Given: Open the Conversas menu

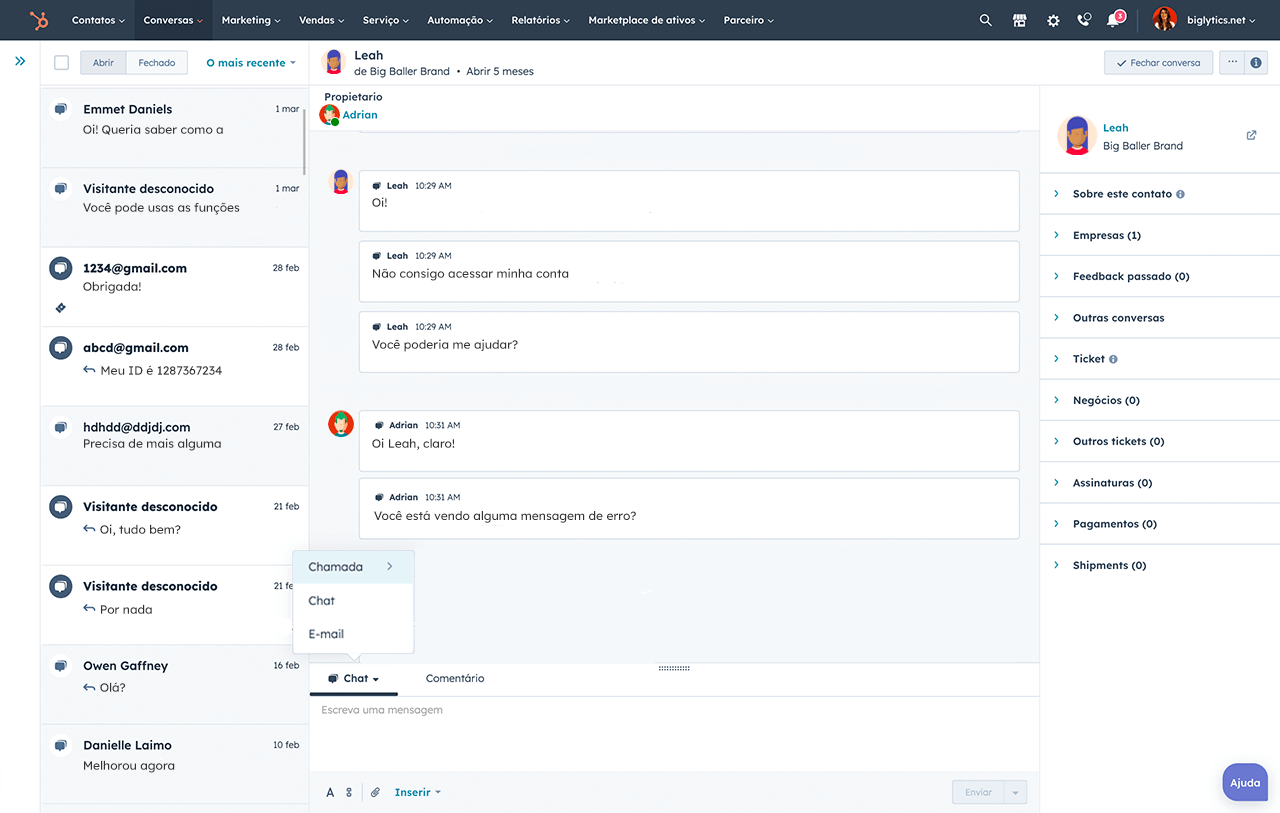Looking at the screenshot, I should (x=172, y=20).
